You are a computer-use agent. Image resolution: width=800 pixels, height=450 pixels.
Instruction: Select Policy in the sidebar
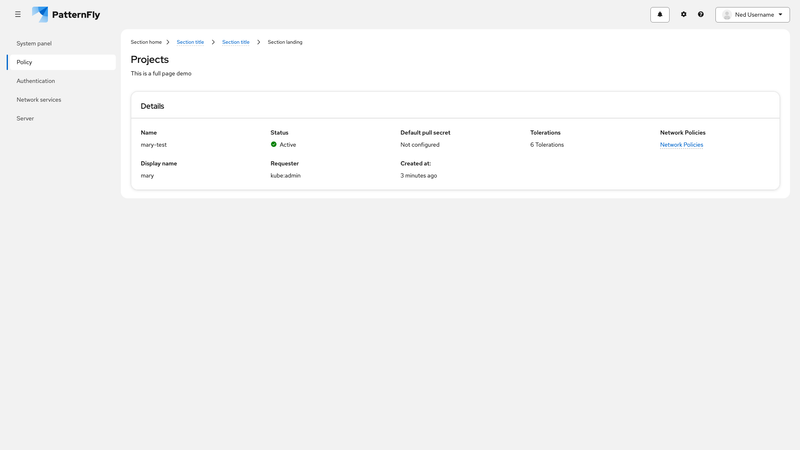tap(25, 62)
